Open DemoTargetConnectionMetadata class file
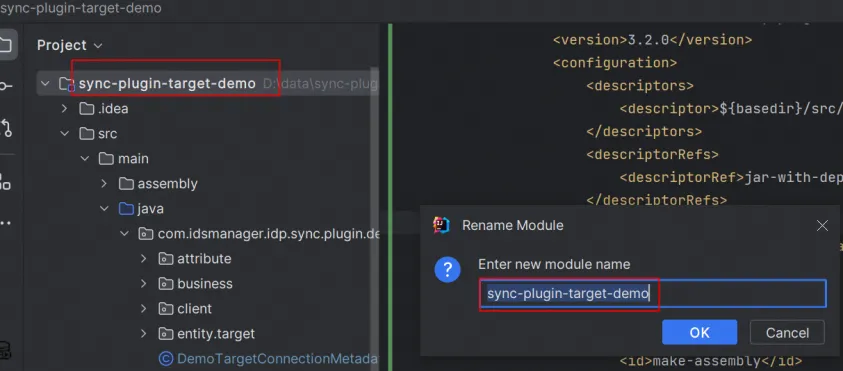The height and width of the screenshot is (371, 843). [269, 359]
